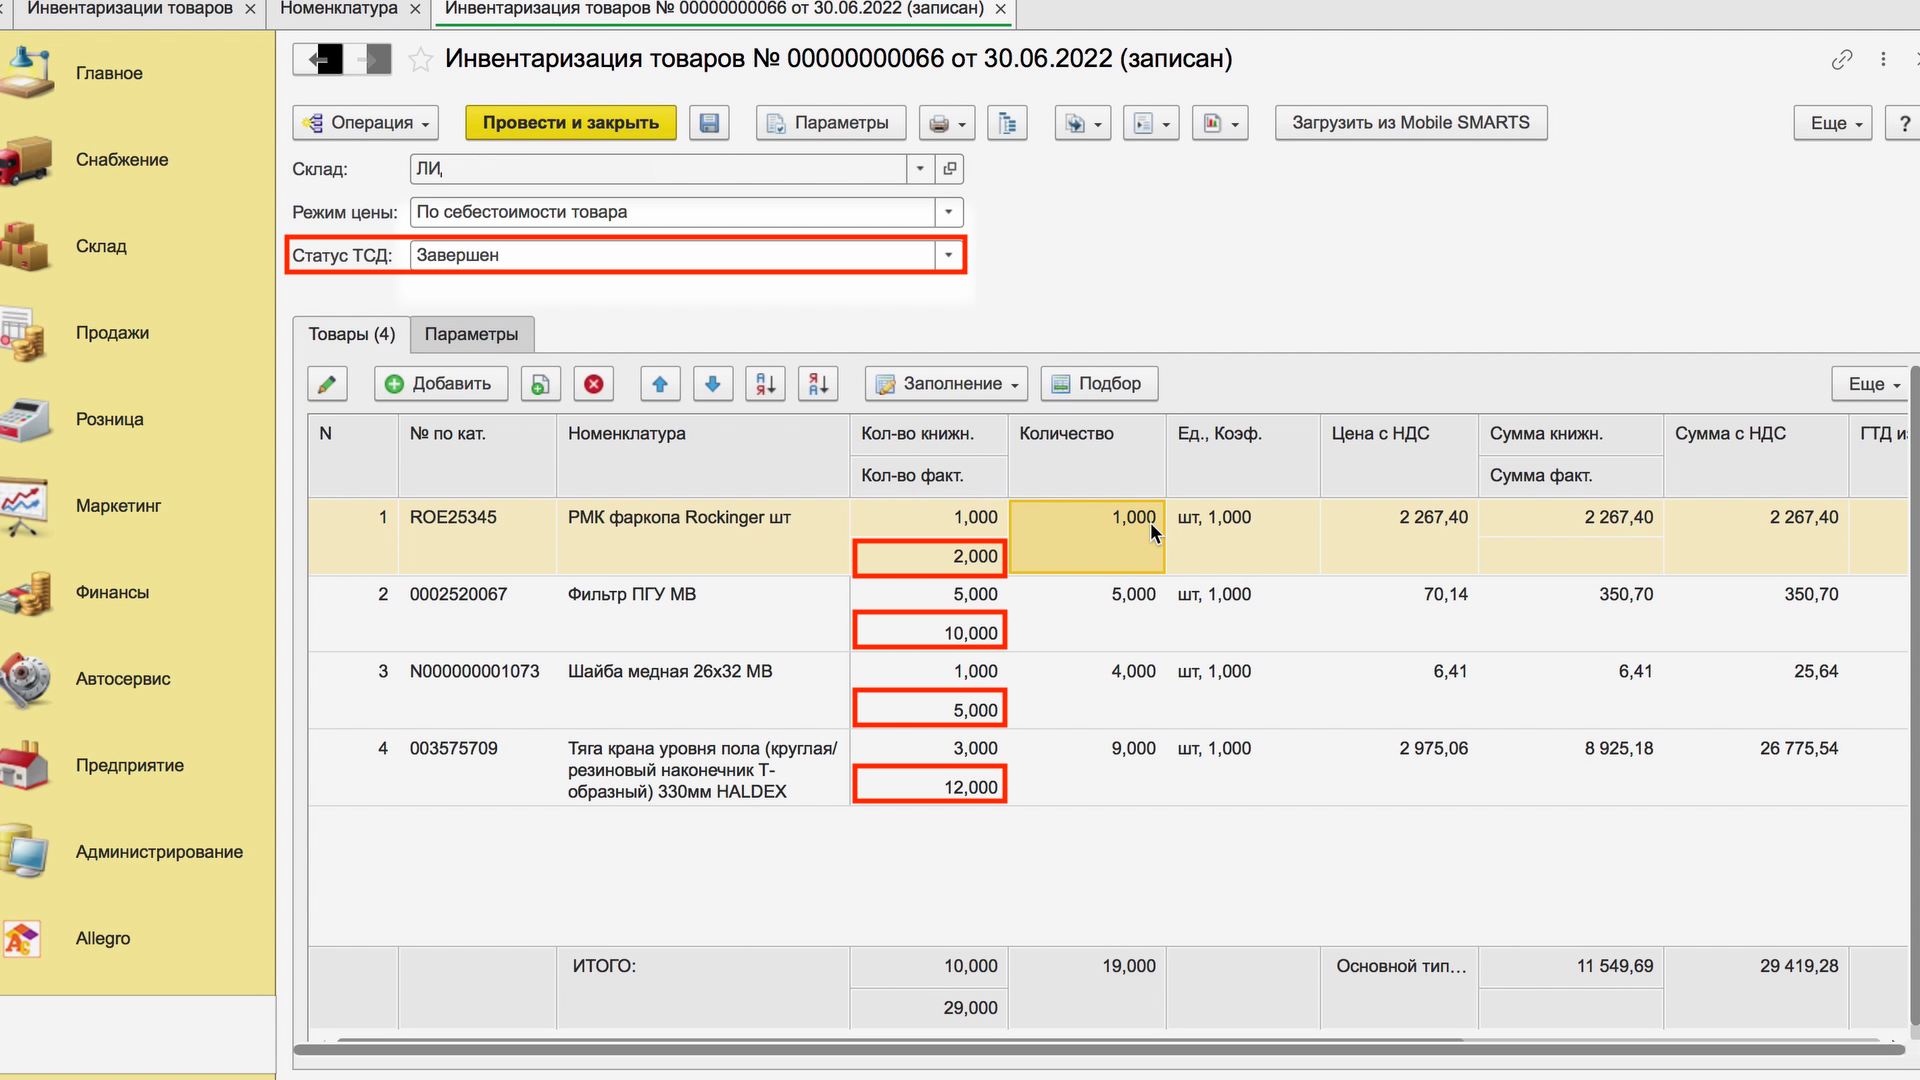Expand the Склад dropdown arrow
Image resolution: width=1920 pixels, height=1080 pixels.
[x=920, y=169]
